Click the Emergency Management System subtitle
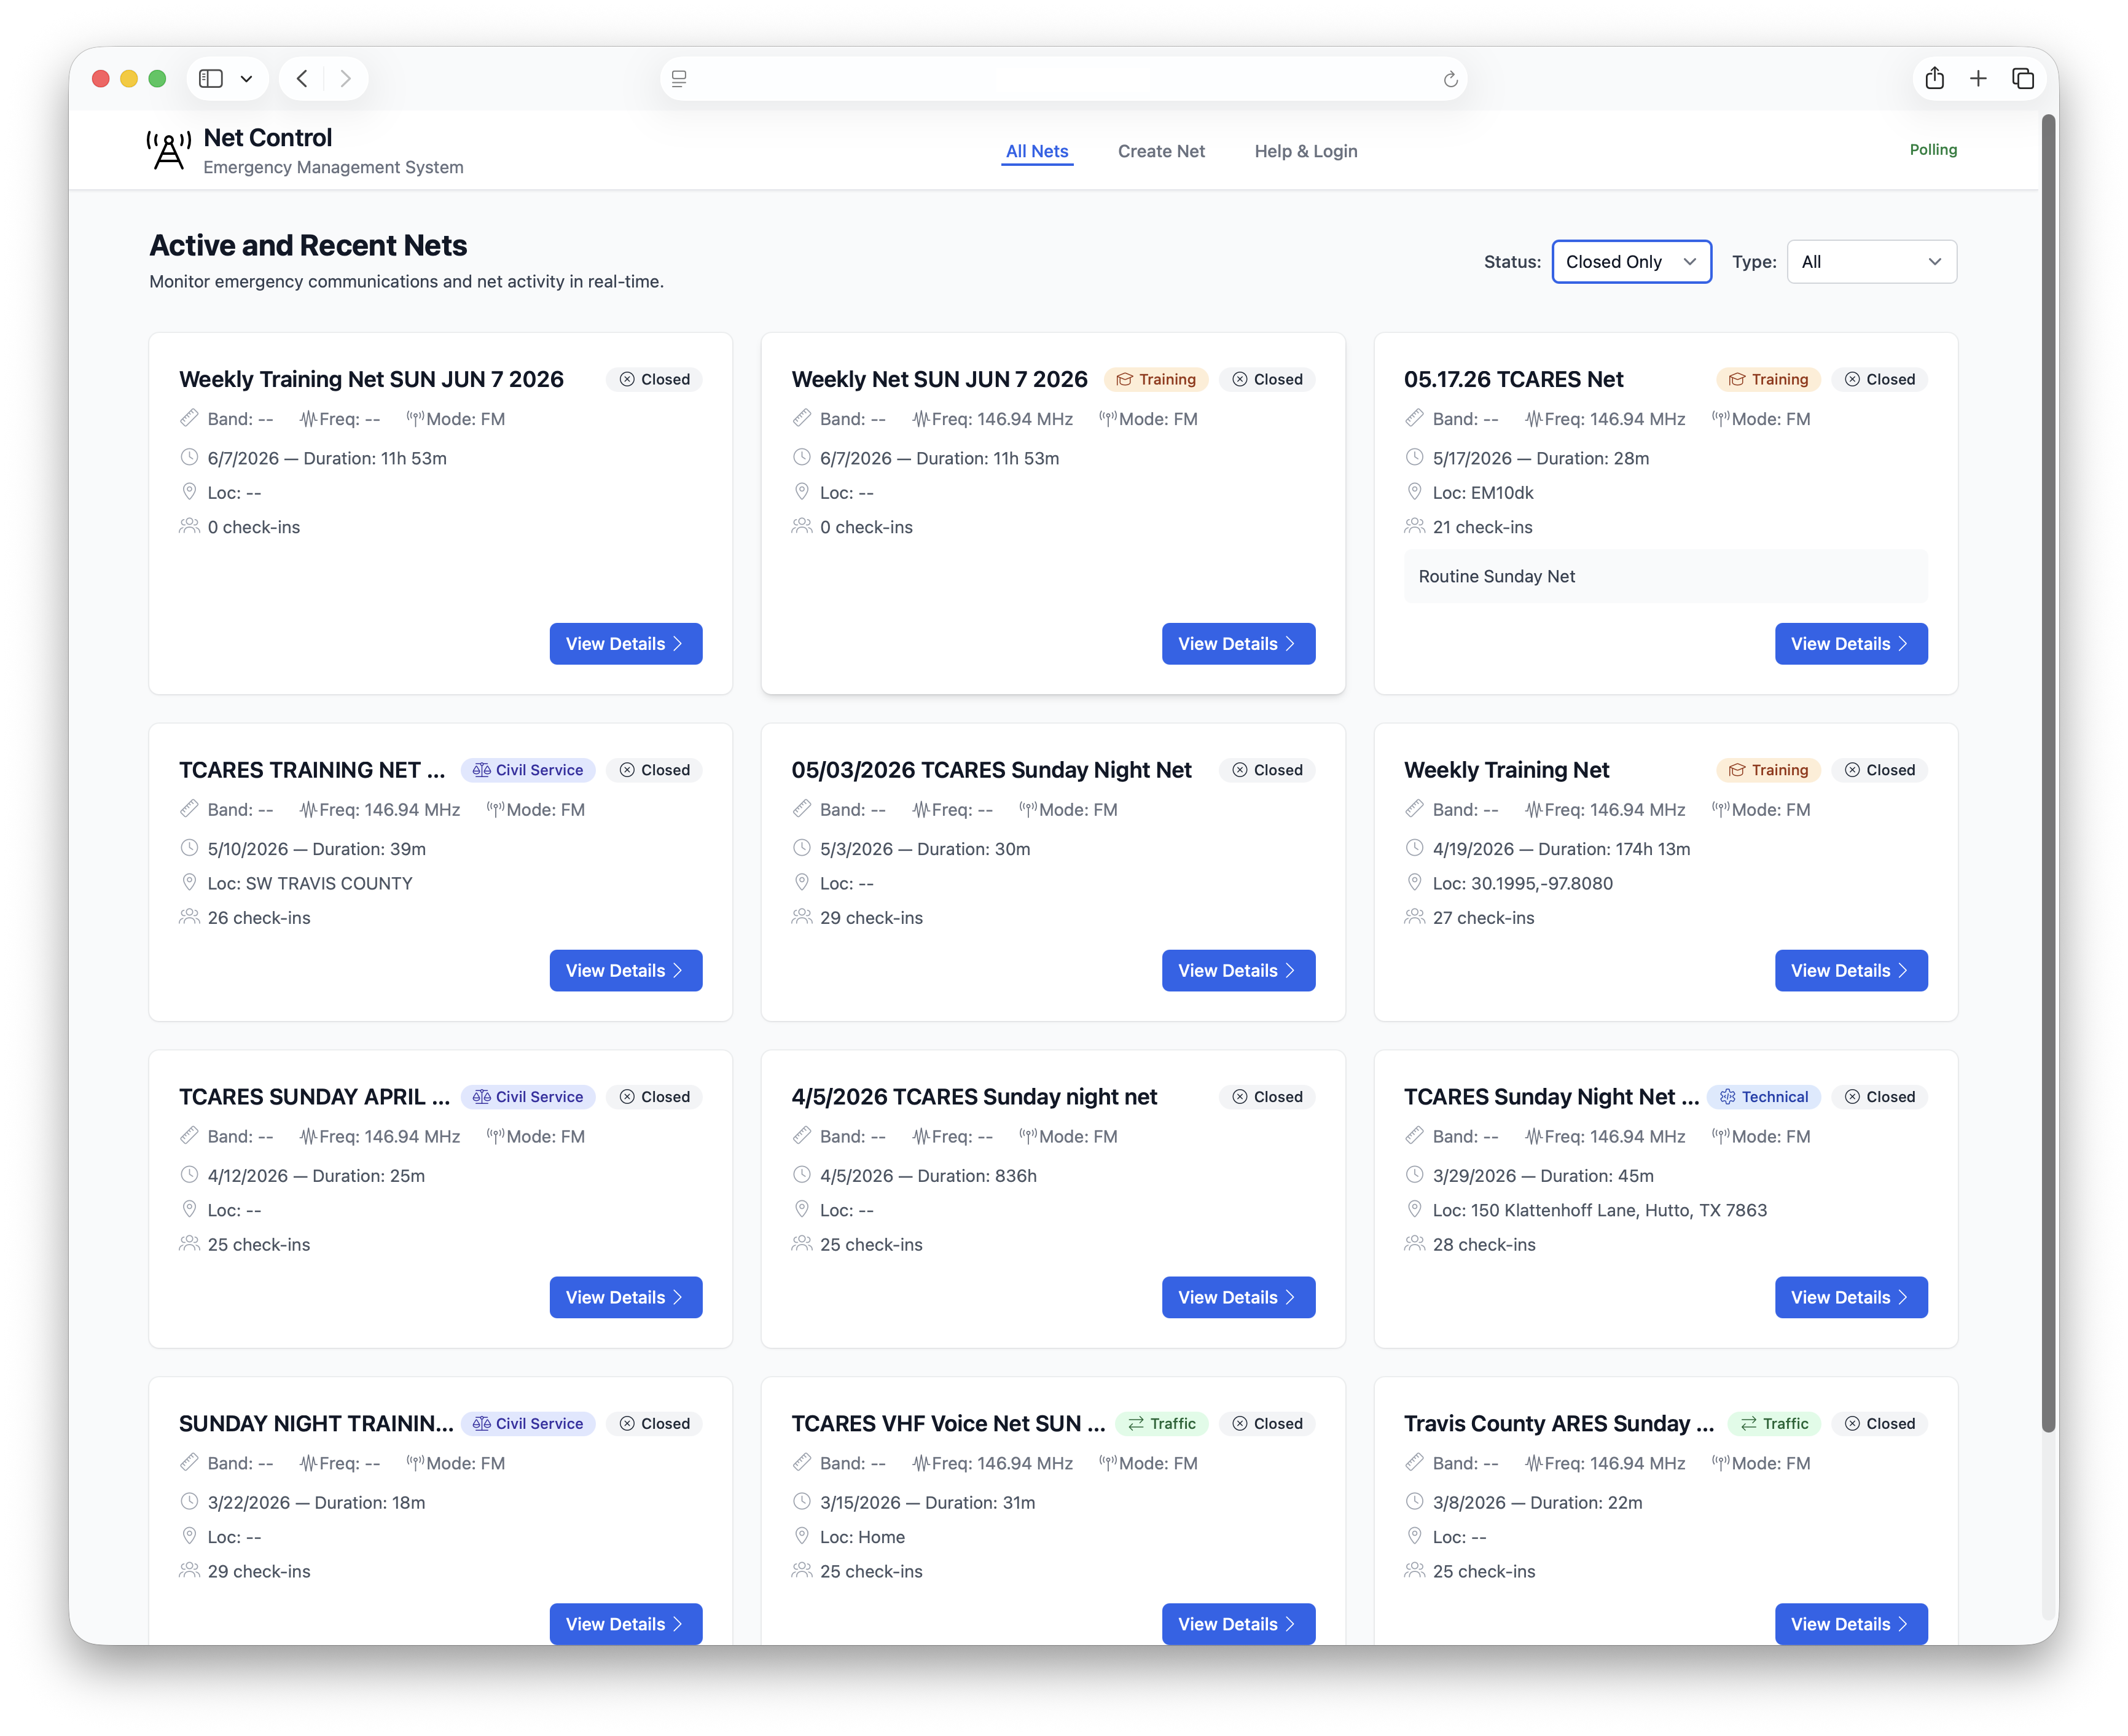This screenshot has height=1736, width=2128. click(x=333, y=167)
